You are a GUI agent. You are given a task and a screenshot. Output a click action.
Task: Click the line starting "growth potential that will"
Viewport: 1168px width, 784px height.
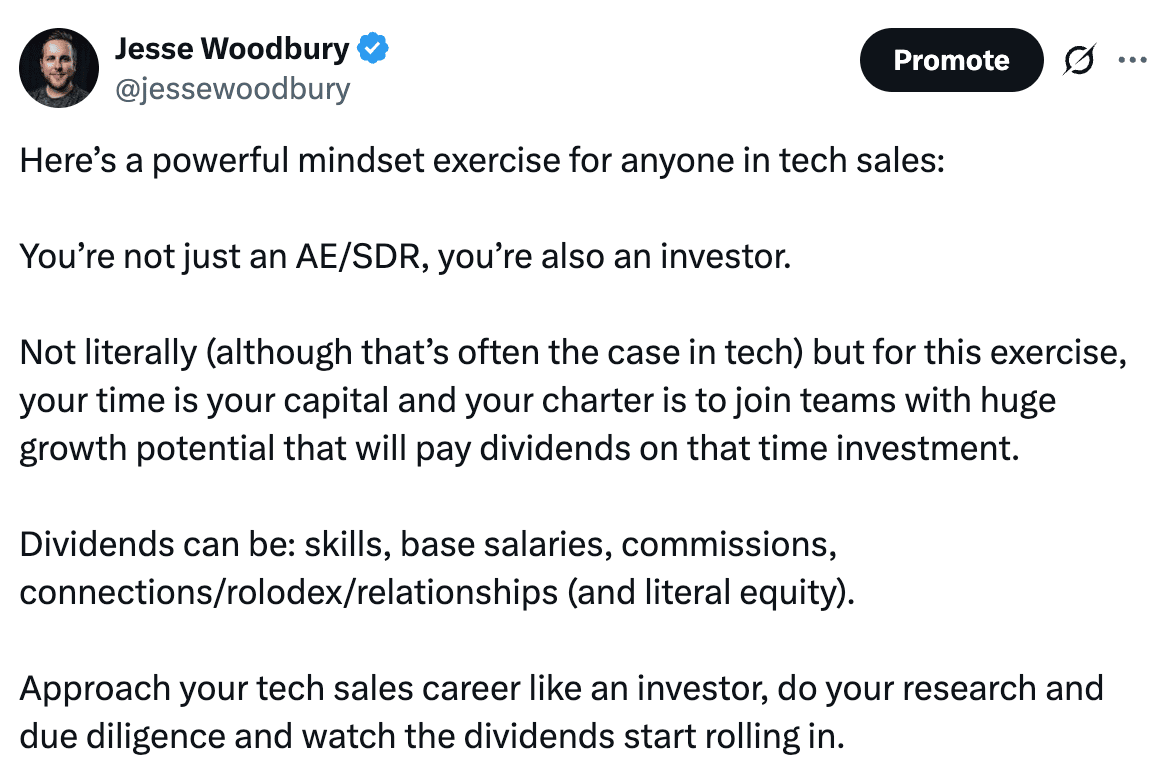pyautogui.click(x=519, y=449)
